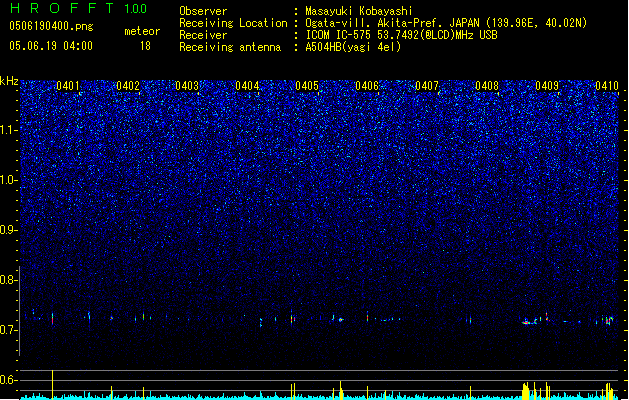
Task: Click the 1.0 frequency axis label
Action: (x=8, y=180)
